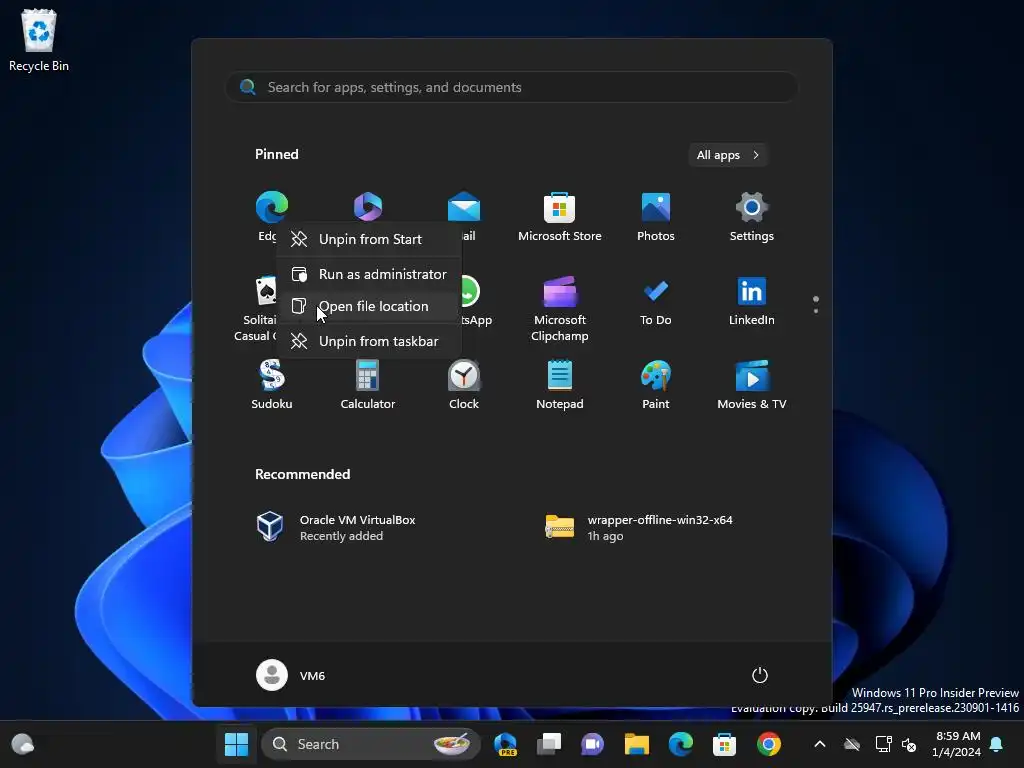Launch Microsoft 365 Copilot pinned icon
This screenshot has height=768, width=1024.
tap(368, 206)
